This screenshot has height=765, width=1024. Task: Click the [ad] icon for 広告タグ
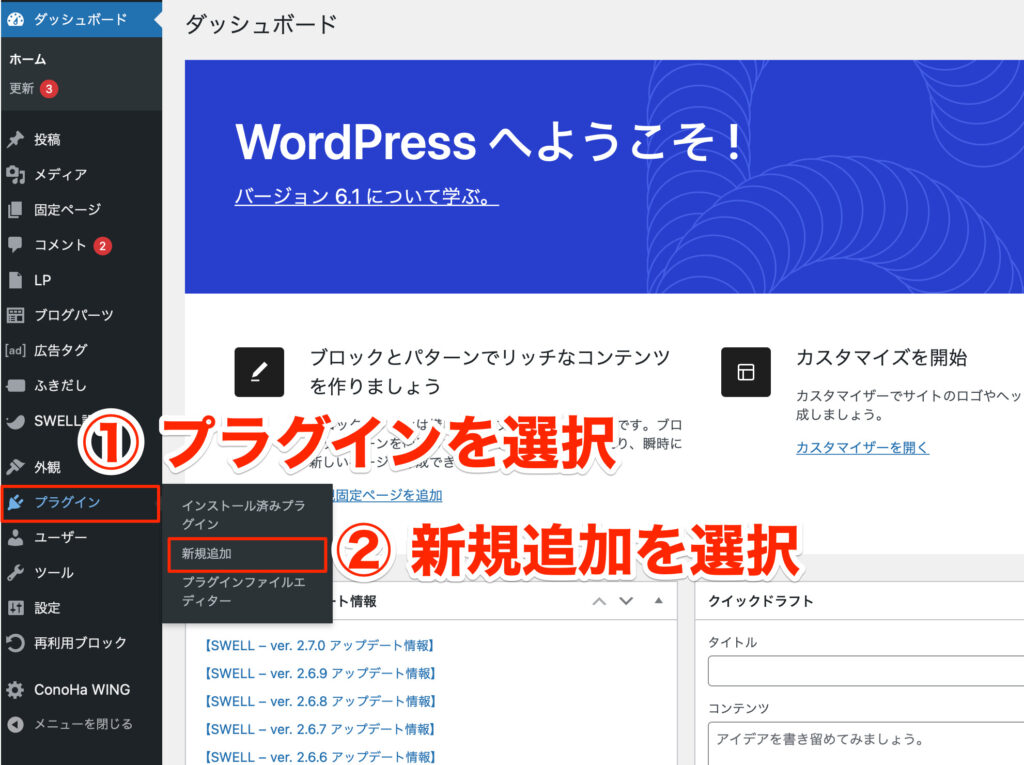(x=15, y=351)
